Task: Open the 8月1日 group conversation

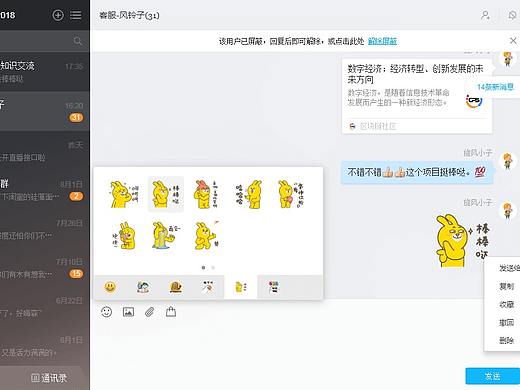Action: tap(45, 190)
